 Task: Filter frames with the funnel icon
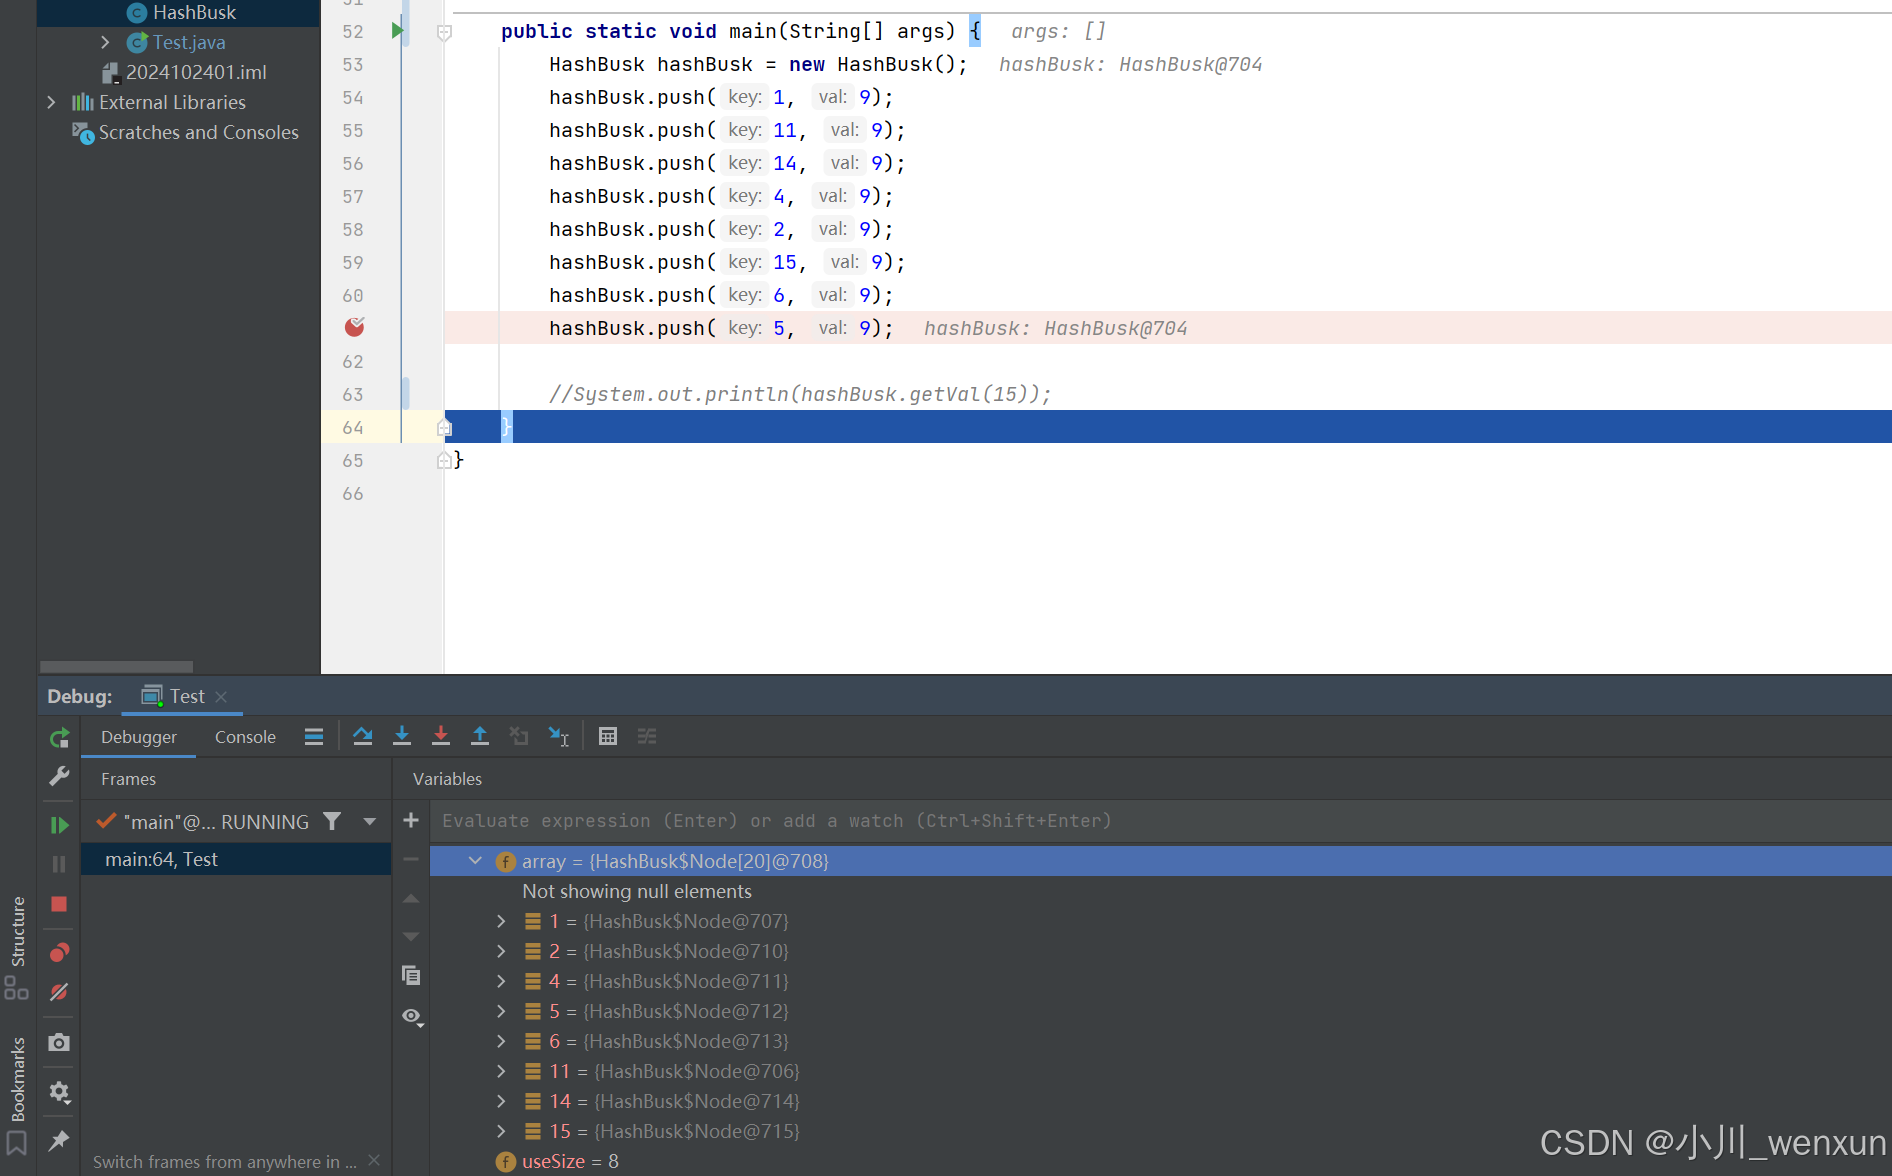coord(332,822)
